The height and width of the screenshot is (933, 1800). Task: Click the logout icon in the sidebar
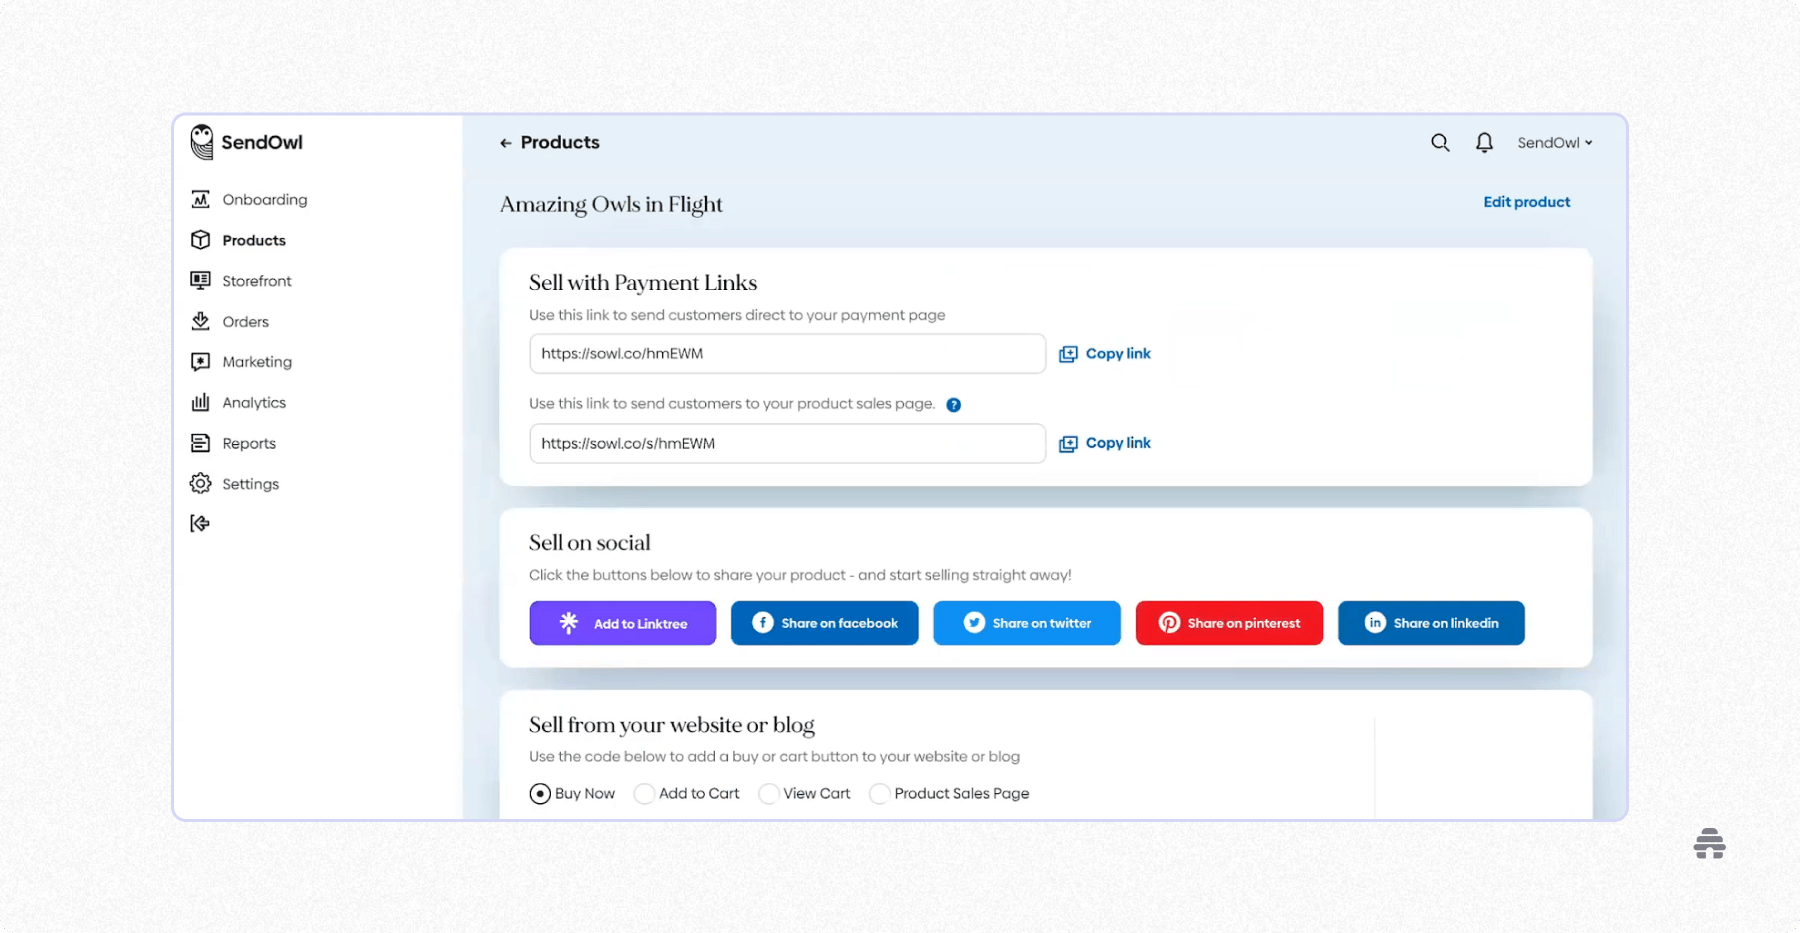click(199, 522)
